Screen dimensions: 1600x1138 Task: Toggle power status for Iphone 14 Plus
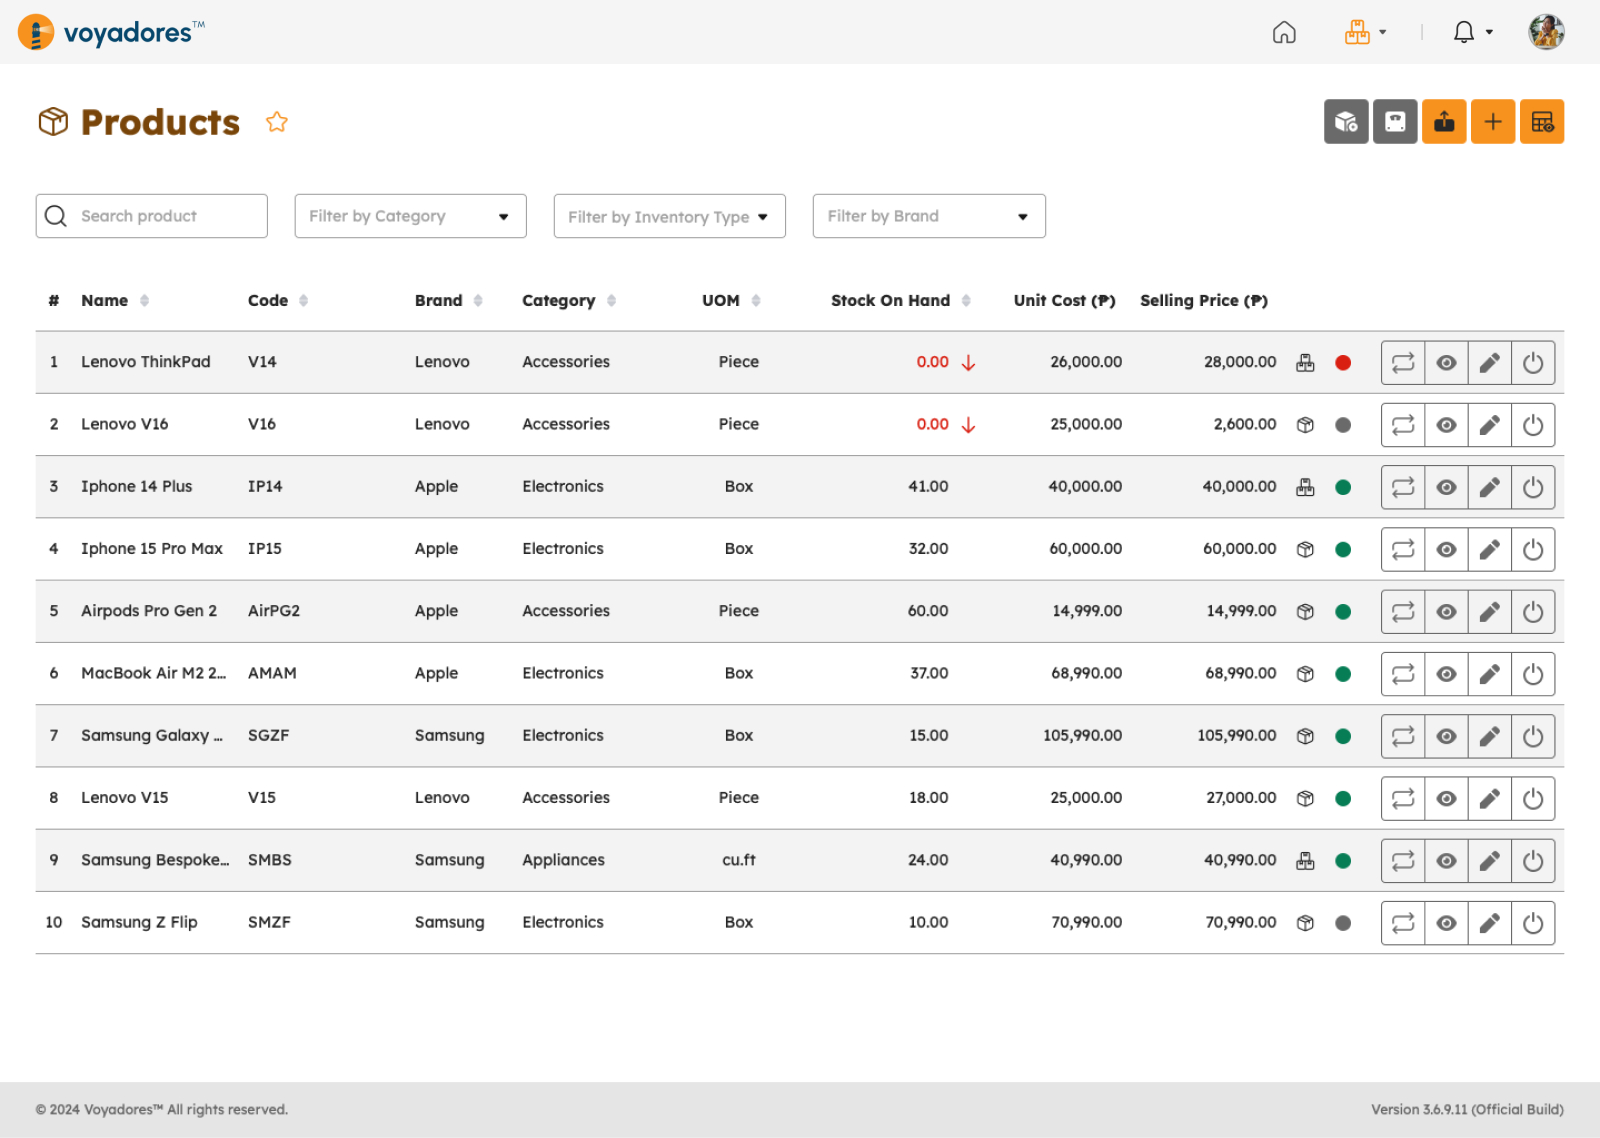point(1533,487)
